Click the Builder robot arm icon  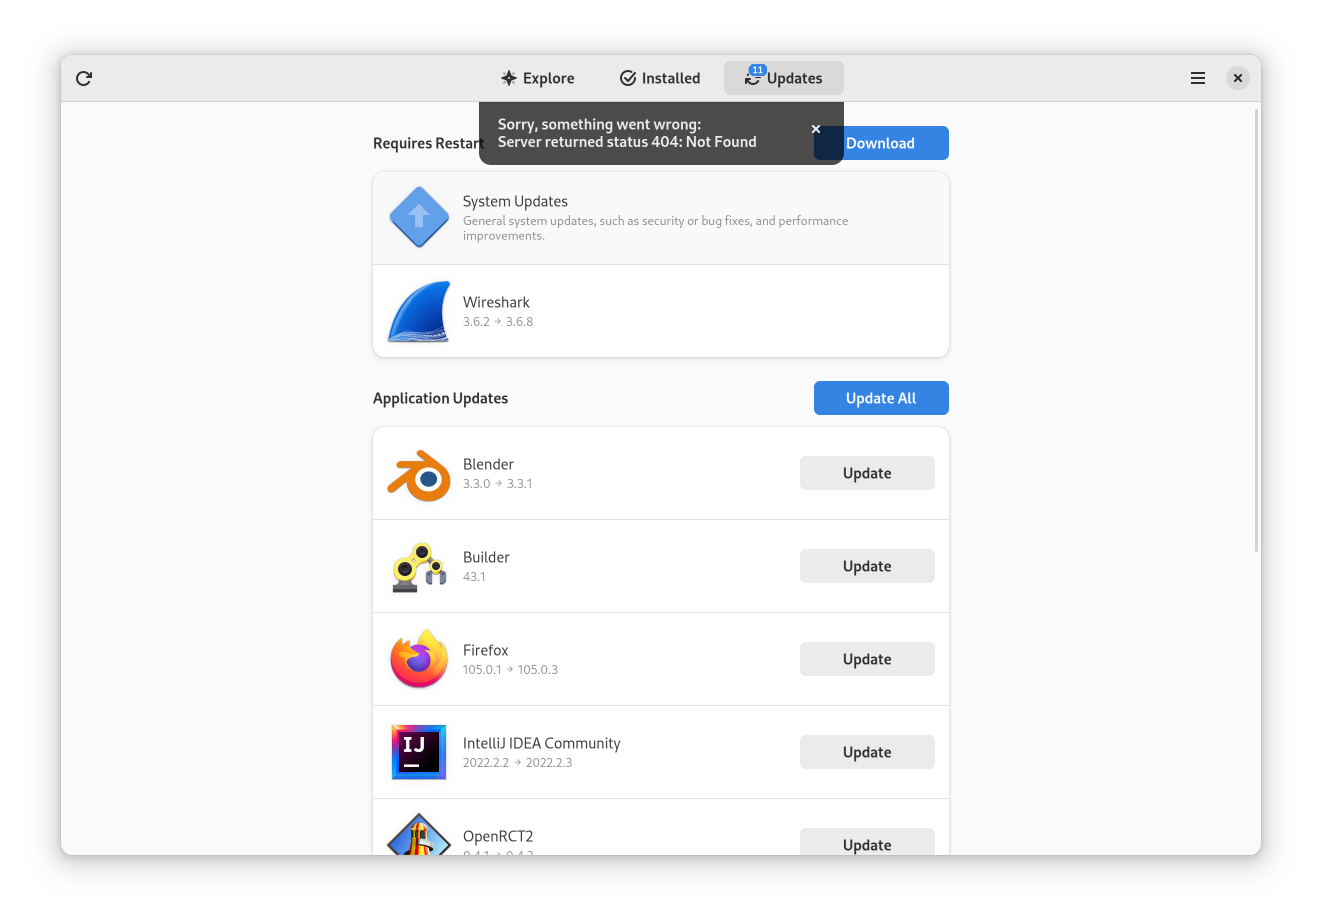pyautogui.click(x=419, y=567)
